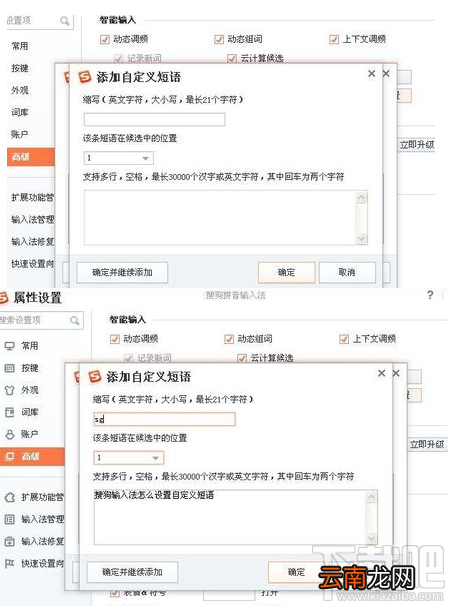The width and height of the screenshot is (452, 606).
Task: Toggle 动态调频 checkbox in upper settings window
Action: tap(105, 39)
